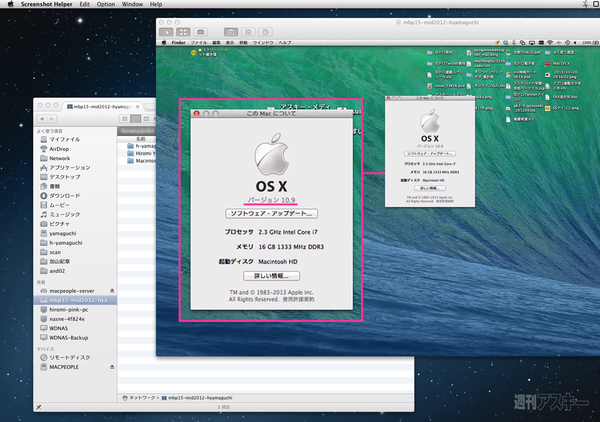Click ソフトウェア・アップデート in the enlarged About panel
The height and width of the screenshot is (422, 600).
point(271,213)
